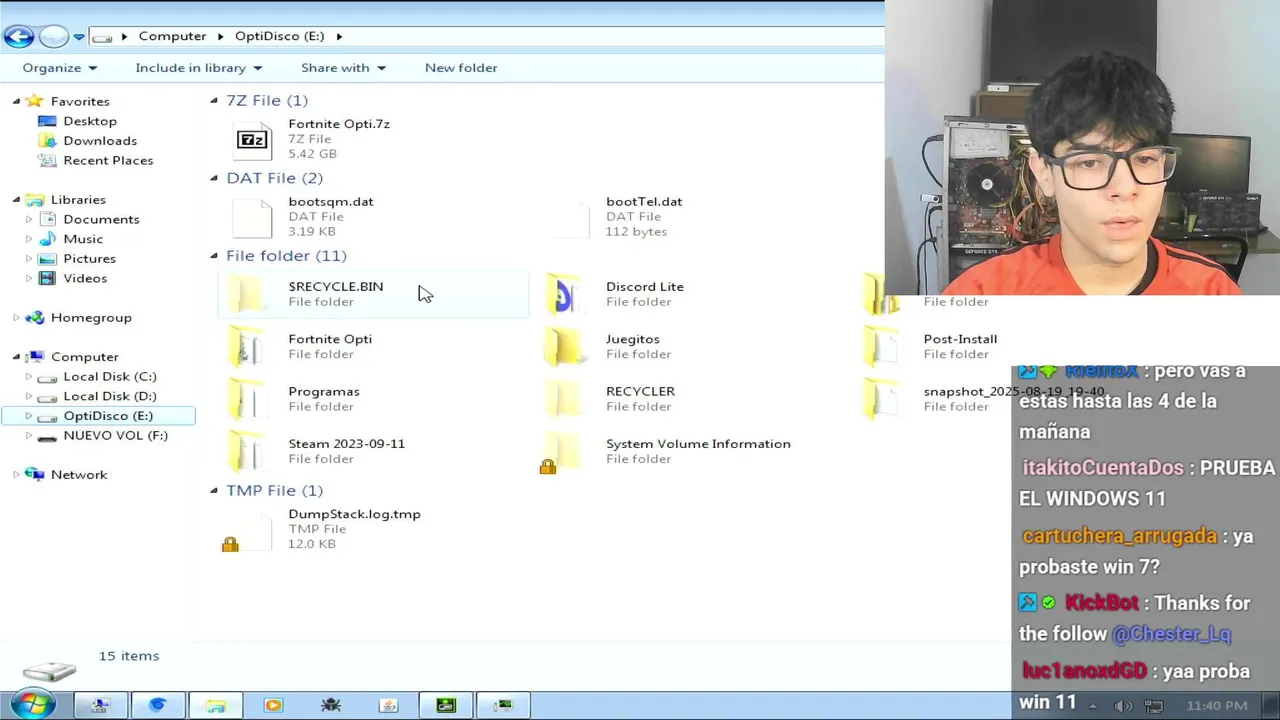Select Network in the navigation pane

(79, 475)
